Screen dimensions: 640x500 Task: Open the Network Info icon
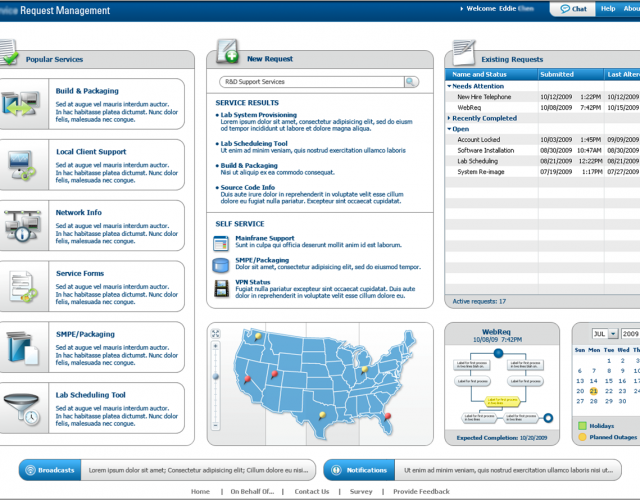(22, 226)
